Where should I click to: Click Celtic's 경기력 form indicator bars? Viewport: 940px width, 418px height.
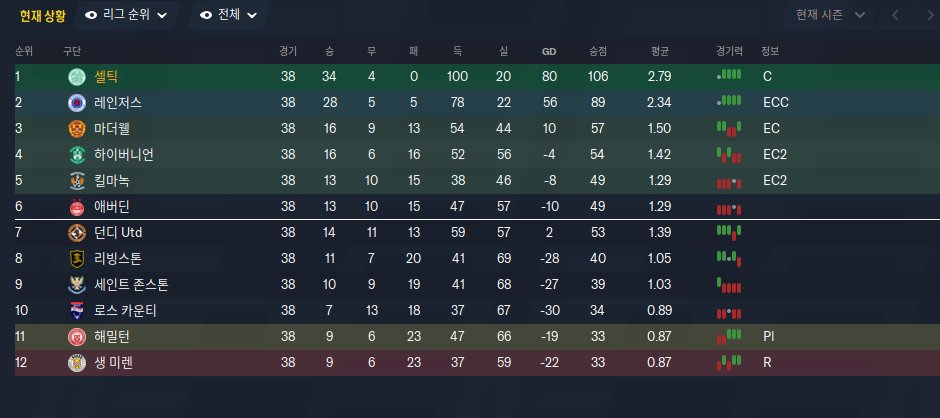coord(729,76)
